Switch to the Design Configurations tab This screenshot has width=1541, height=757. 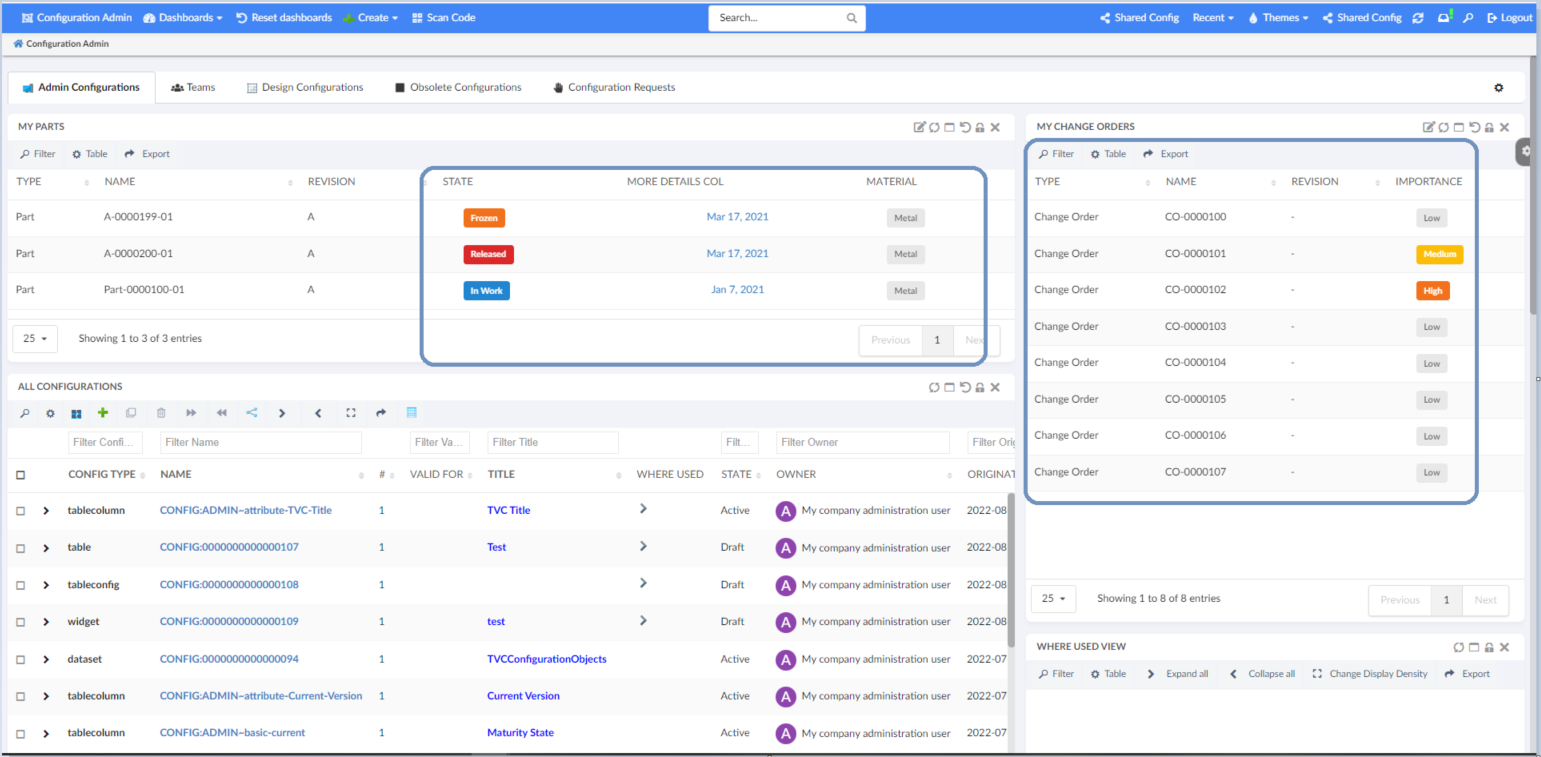coord(305,88)
